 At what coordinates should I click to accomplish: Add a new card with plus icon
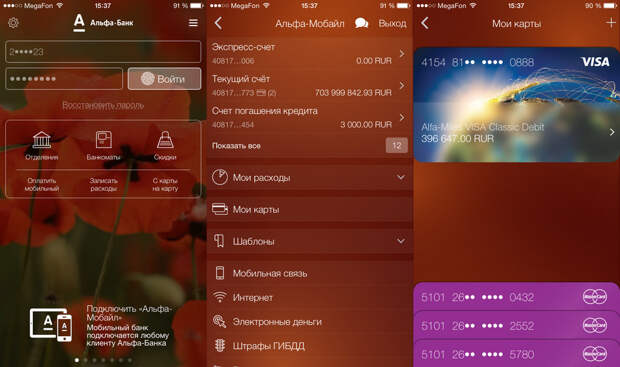pos(611,23)
